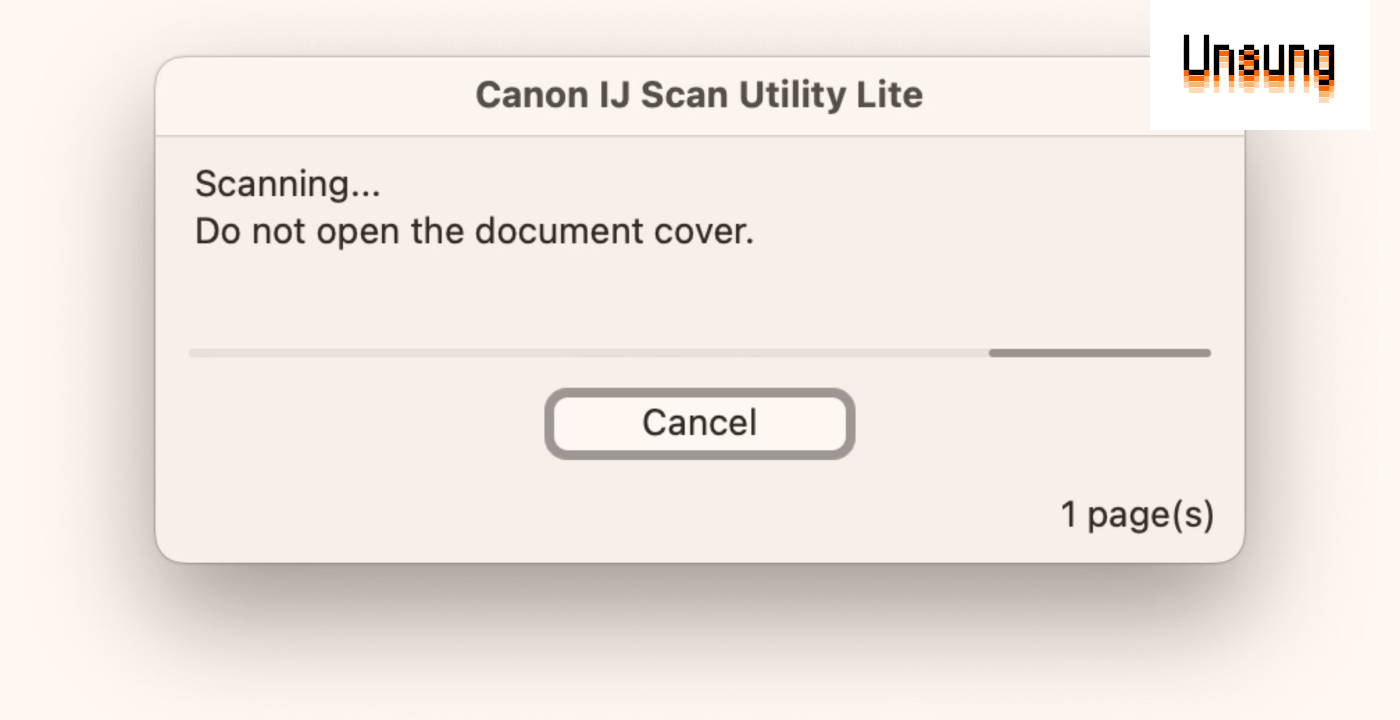Click the number 1 in the page counter
The width and height of the screenshot is (1400, 720).
(1069, 515)
